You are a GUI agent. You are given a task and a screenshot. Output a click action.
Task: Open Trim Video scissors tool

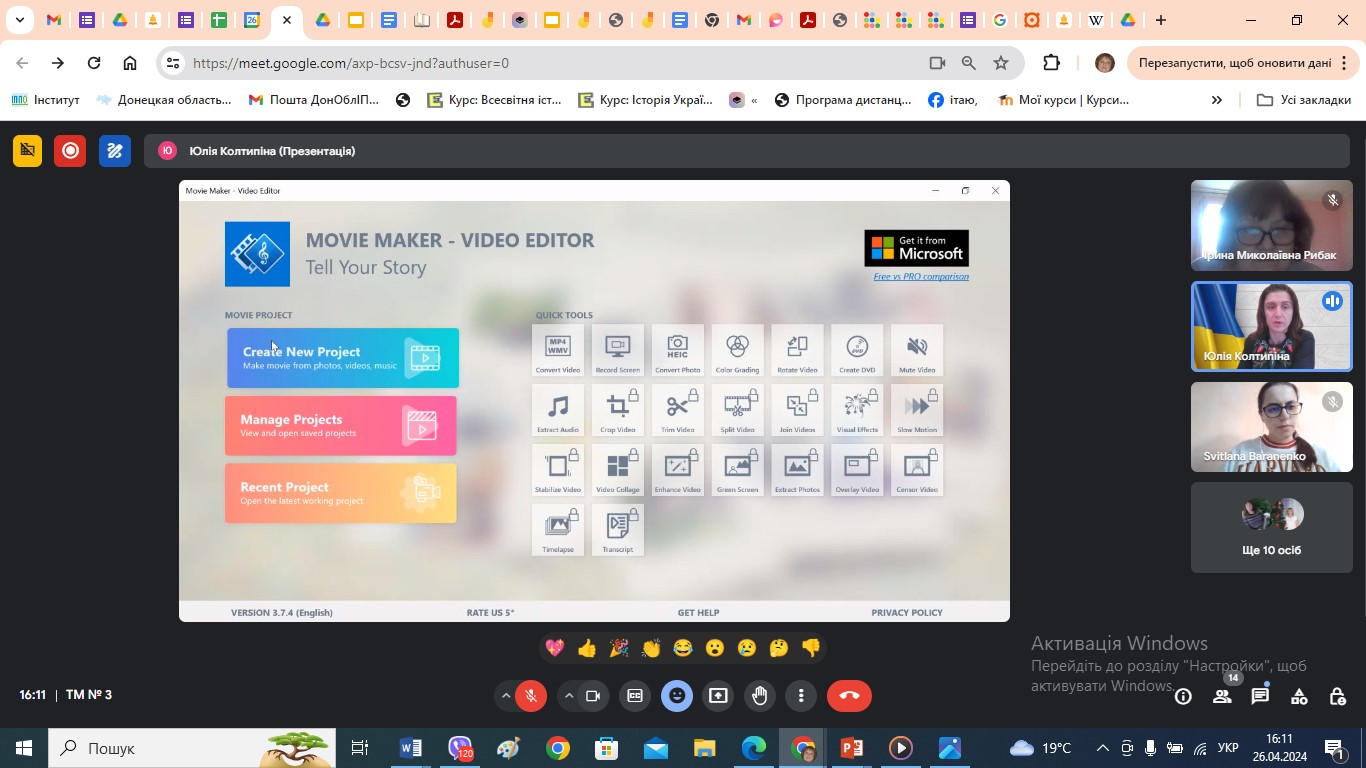click(678, 410)
